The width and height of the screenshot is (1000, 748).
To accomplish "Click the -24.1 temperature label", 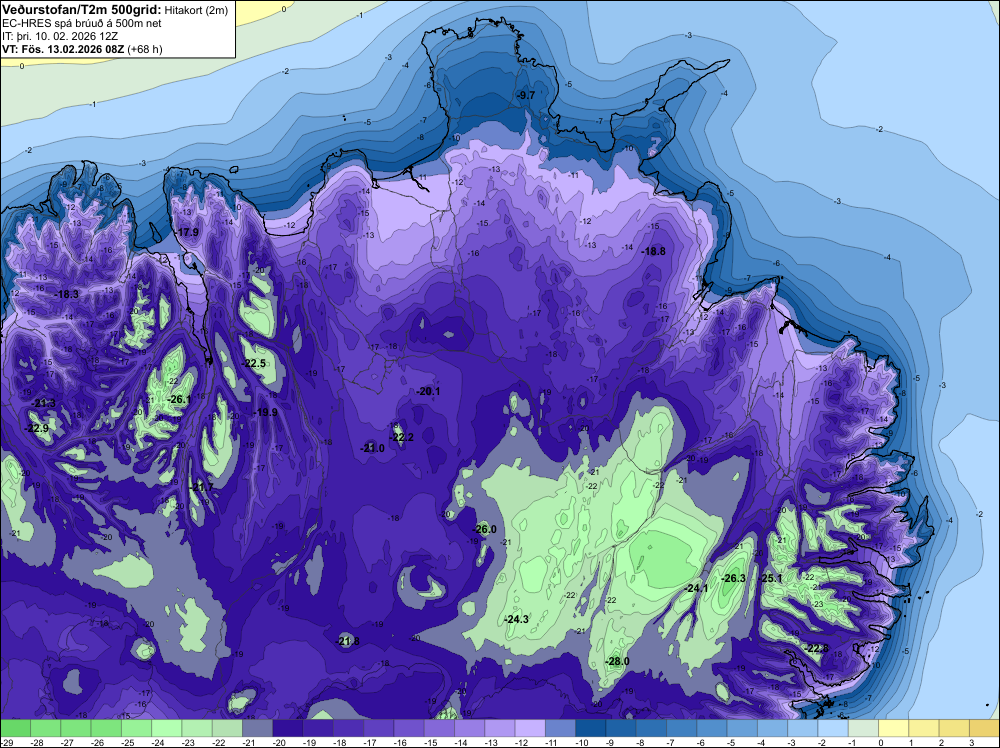I will click(x=696, y=588).
